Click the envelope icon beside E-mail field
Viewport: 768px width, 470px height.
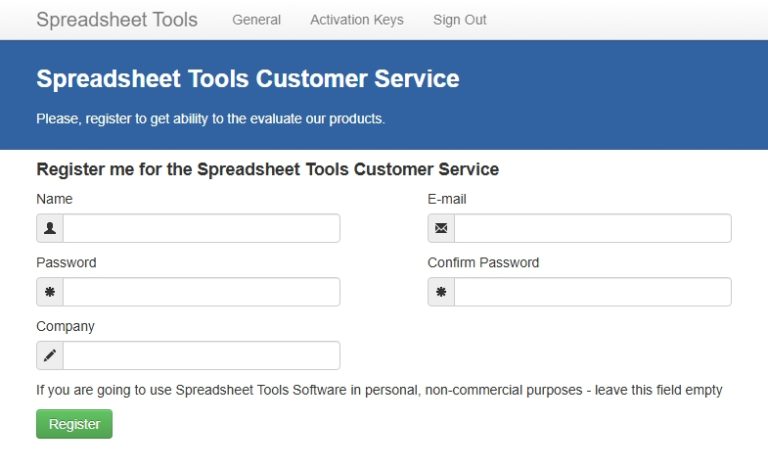pos(441,228)
